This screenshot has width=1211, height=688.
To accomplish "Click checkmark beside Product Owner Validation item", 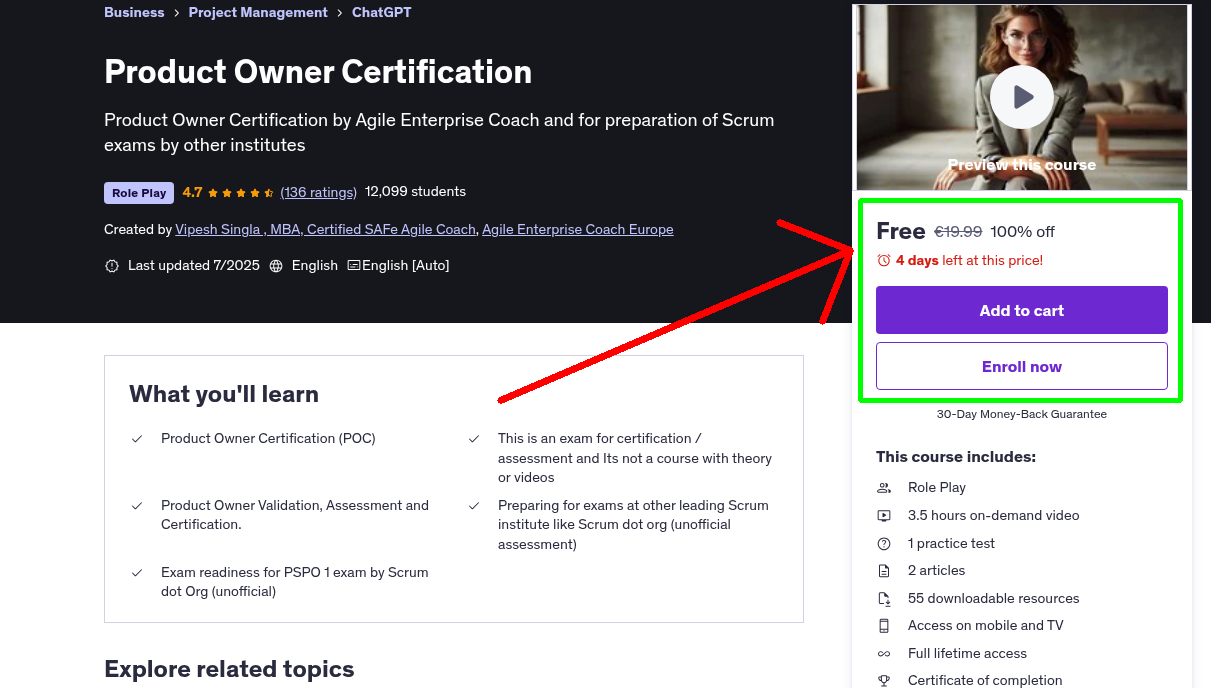I will (x=137, y=506).
